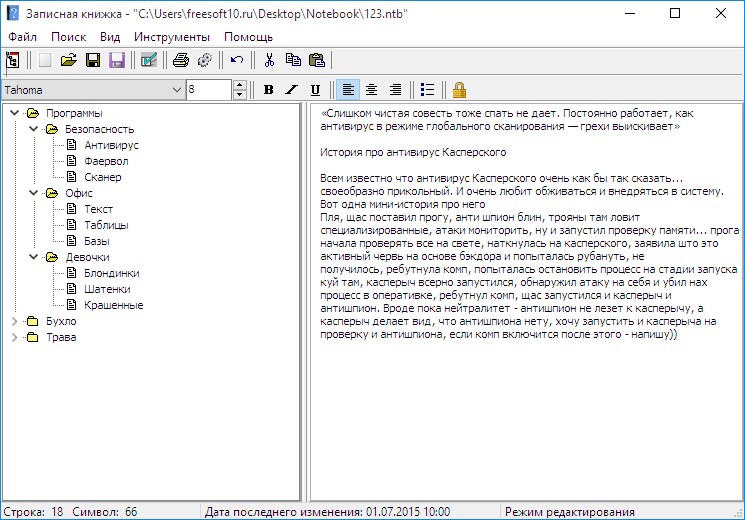
Task: Select the Офис folder
Action: pyautogui.click(x=79, y=193)
